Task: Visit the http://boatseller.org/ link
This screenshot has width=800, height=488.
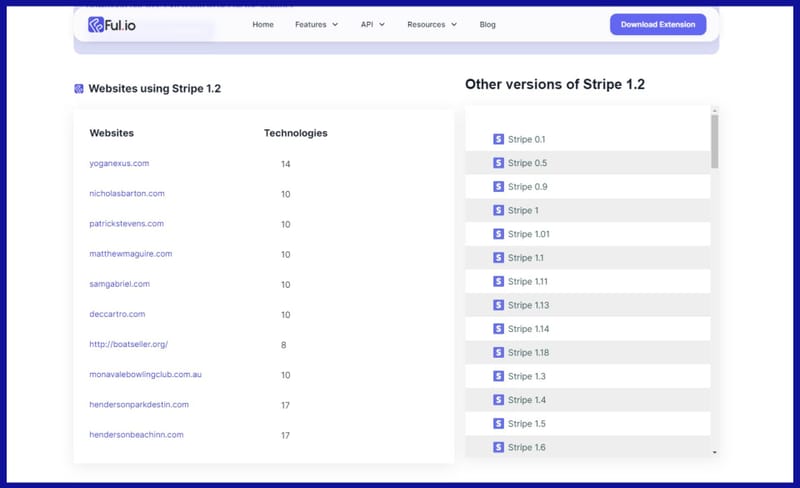Action: coord(128,344)
